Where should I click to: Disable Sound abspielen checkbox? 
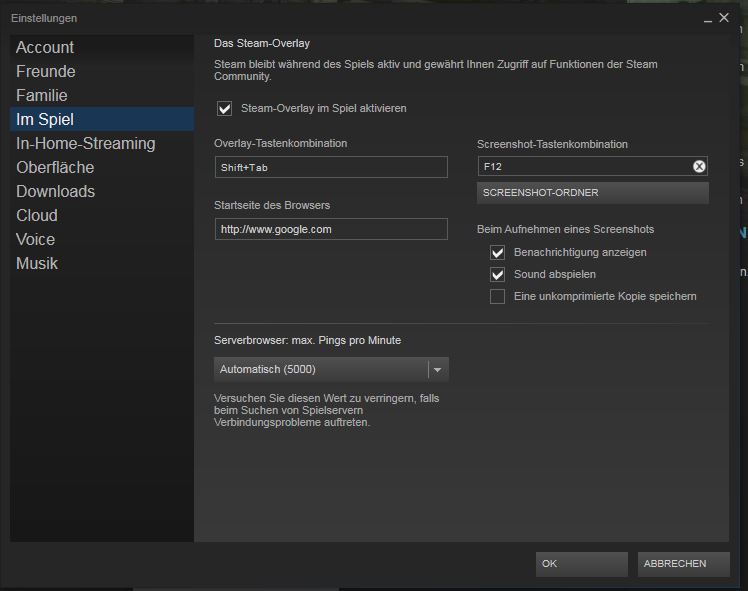coord(498,275)
